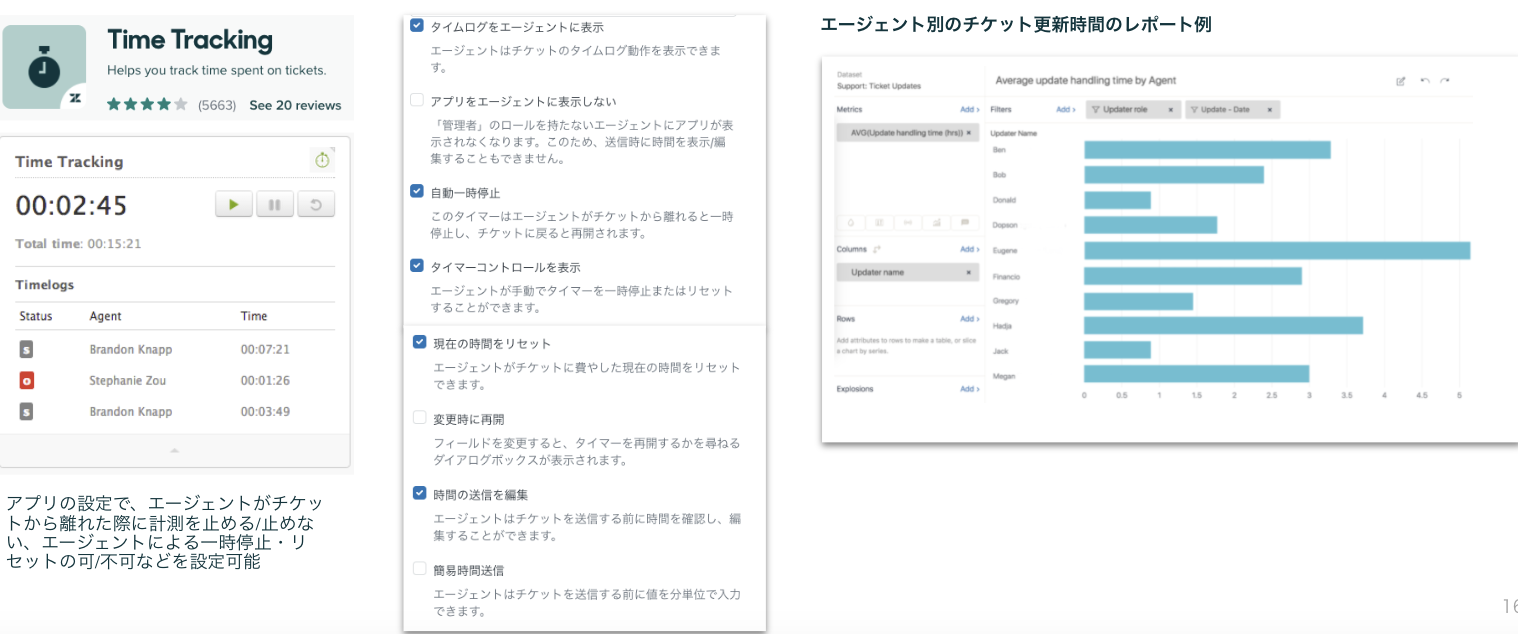Click the green stopwatch icon in the Time Tracking header
This screenshot has width=1518, height=634.
pyautogui.click(x=322, y=160)
